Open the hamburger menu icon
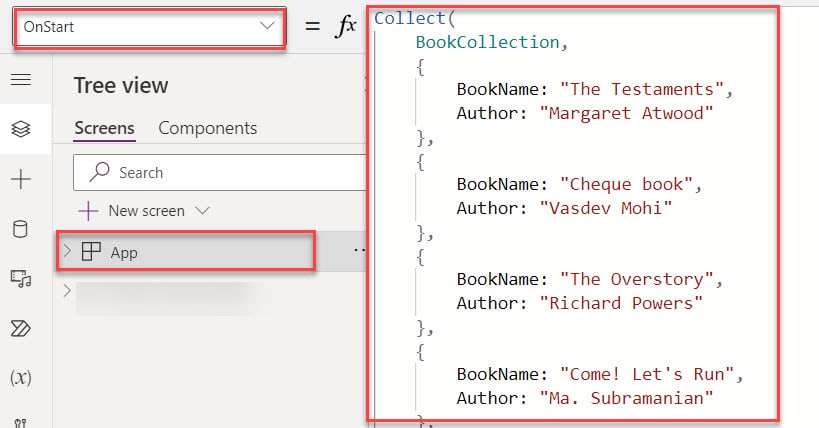The height and width of the screenshot is (428, 819). tap(21, 79)
